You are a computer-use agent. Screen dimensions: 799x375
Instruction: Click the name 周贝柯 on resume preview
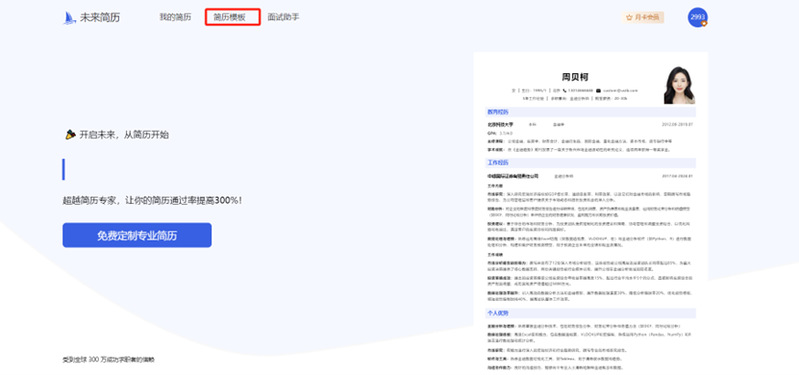(575, 77)
